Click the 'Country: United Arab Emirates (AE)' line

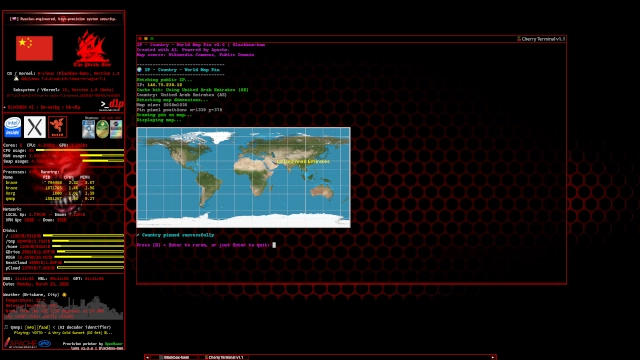182,95
